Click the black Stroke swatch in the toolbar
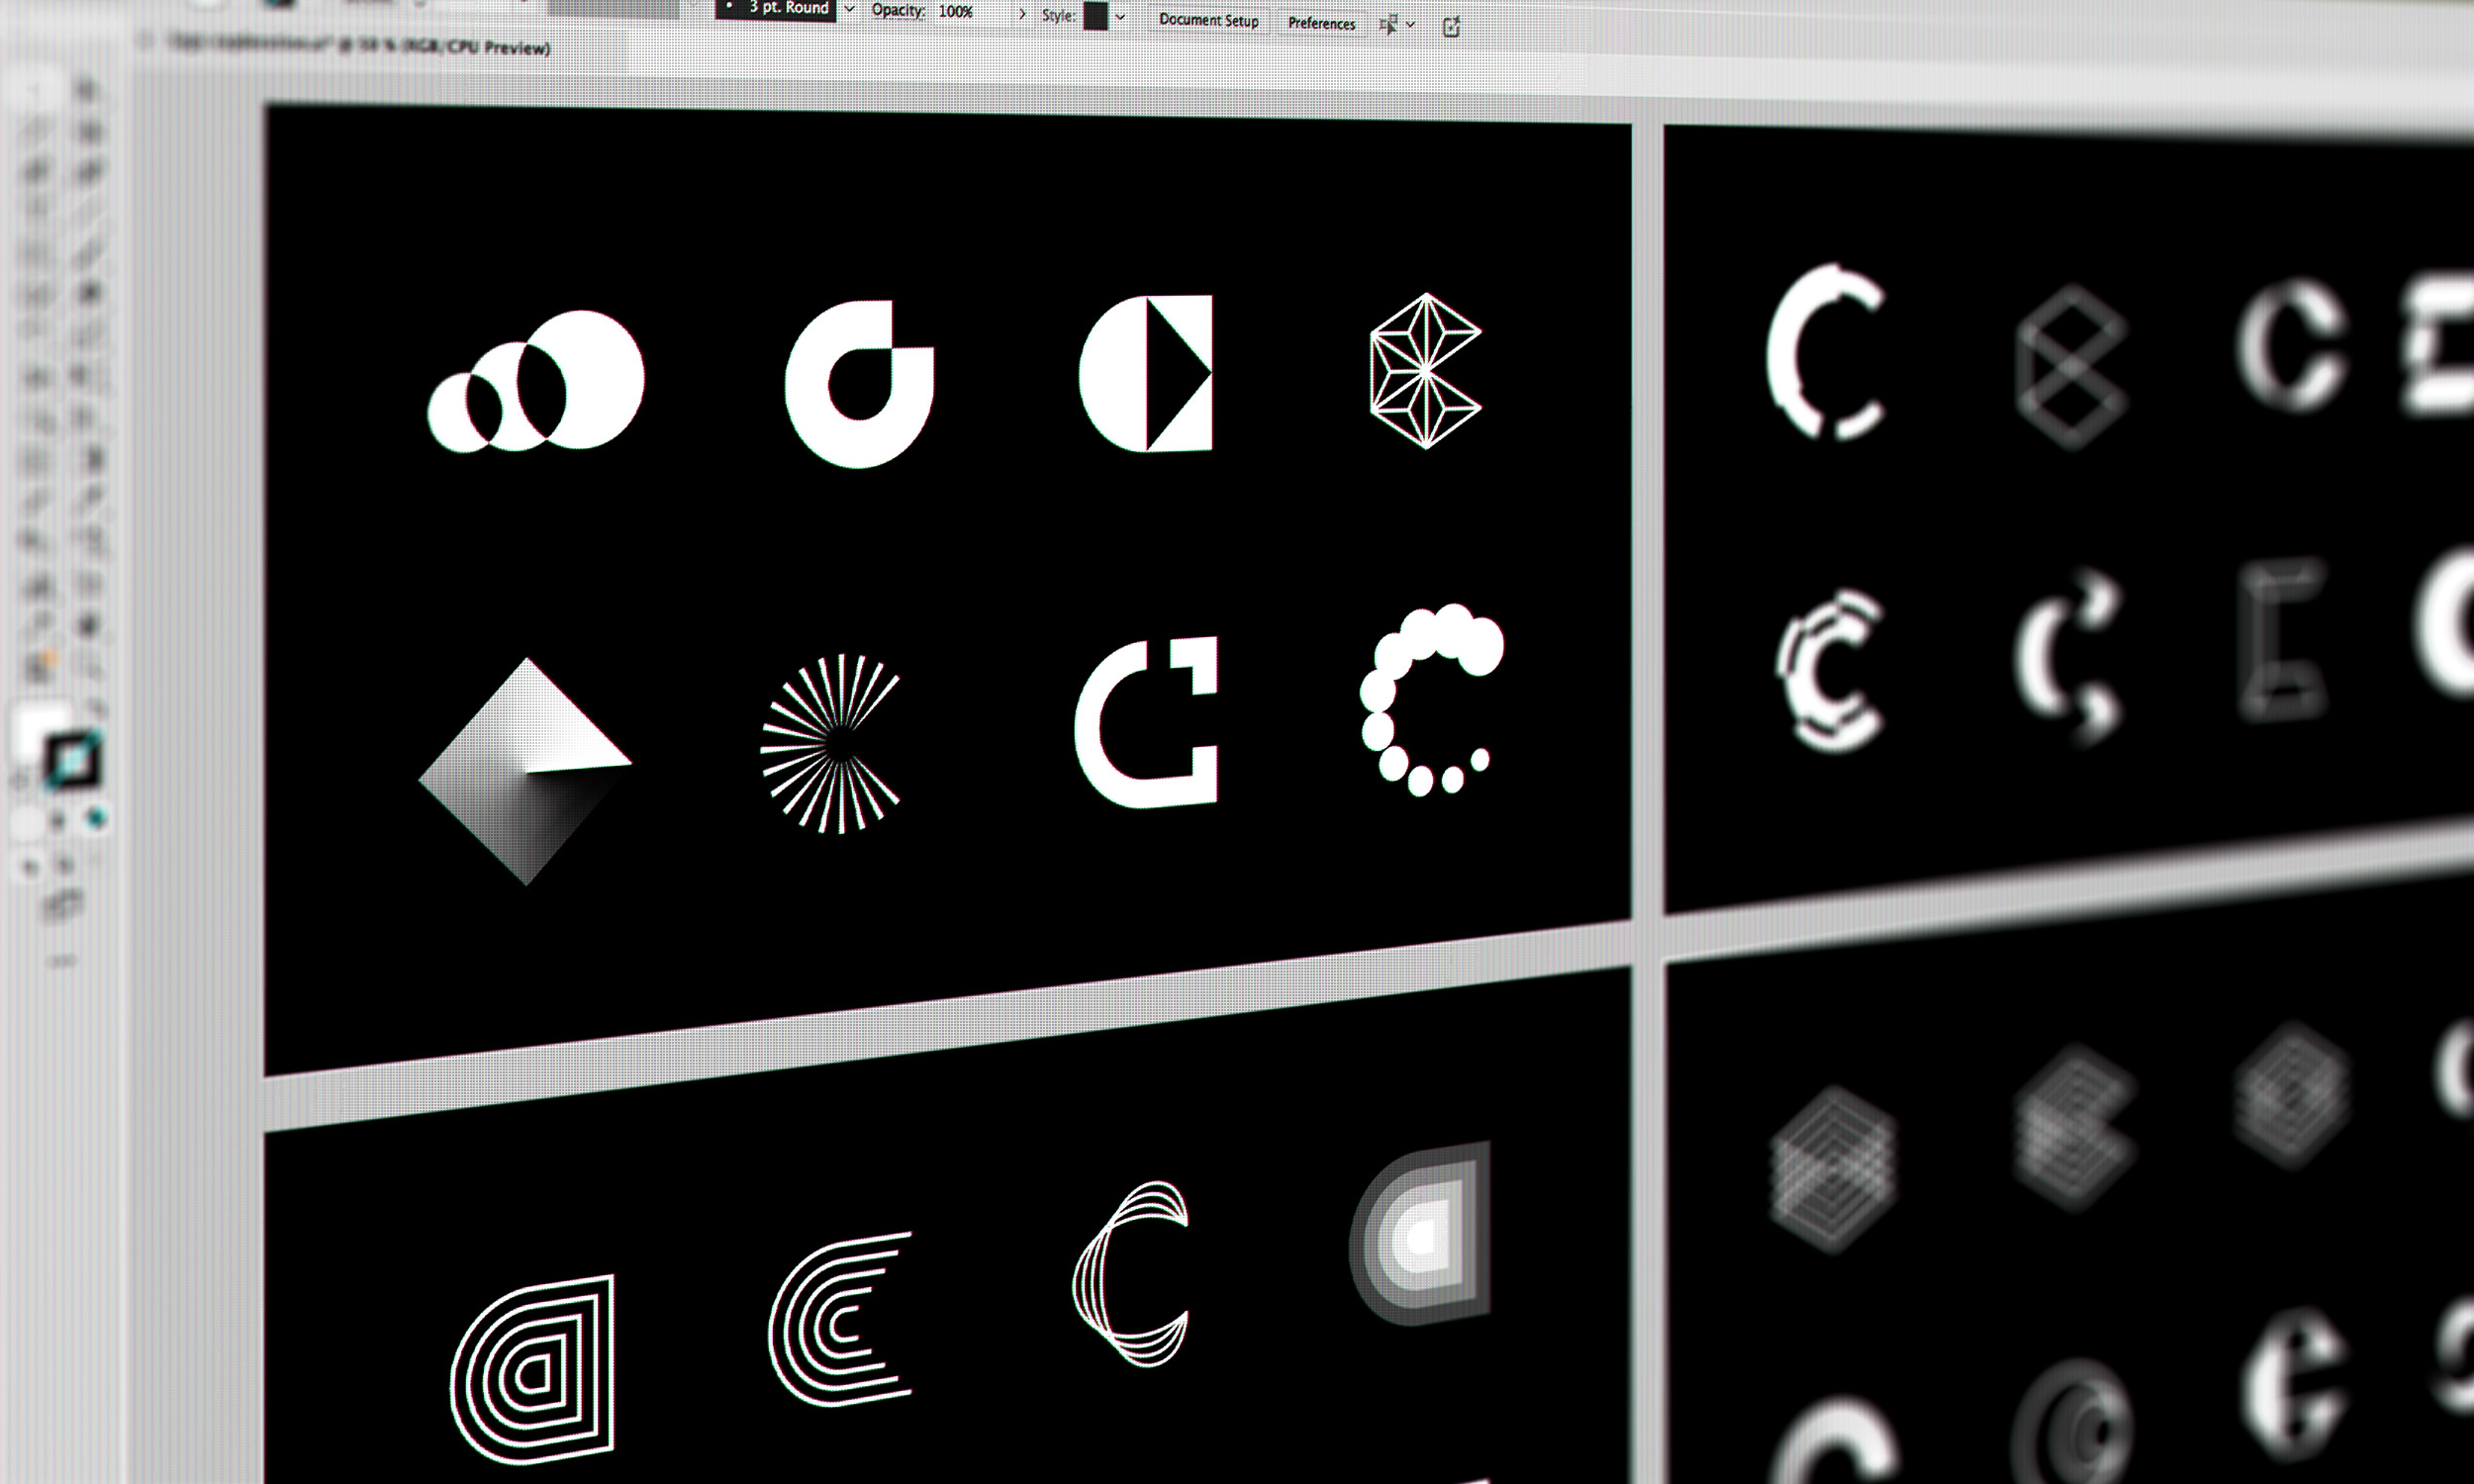2474x1484 pixels. pyautogui.click(x=72, y=762)
